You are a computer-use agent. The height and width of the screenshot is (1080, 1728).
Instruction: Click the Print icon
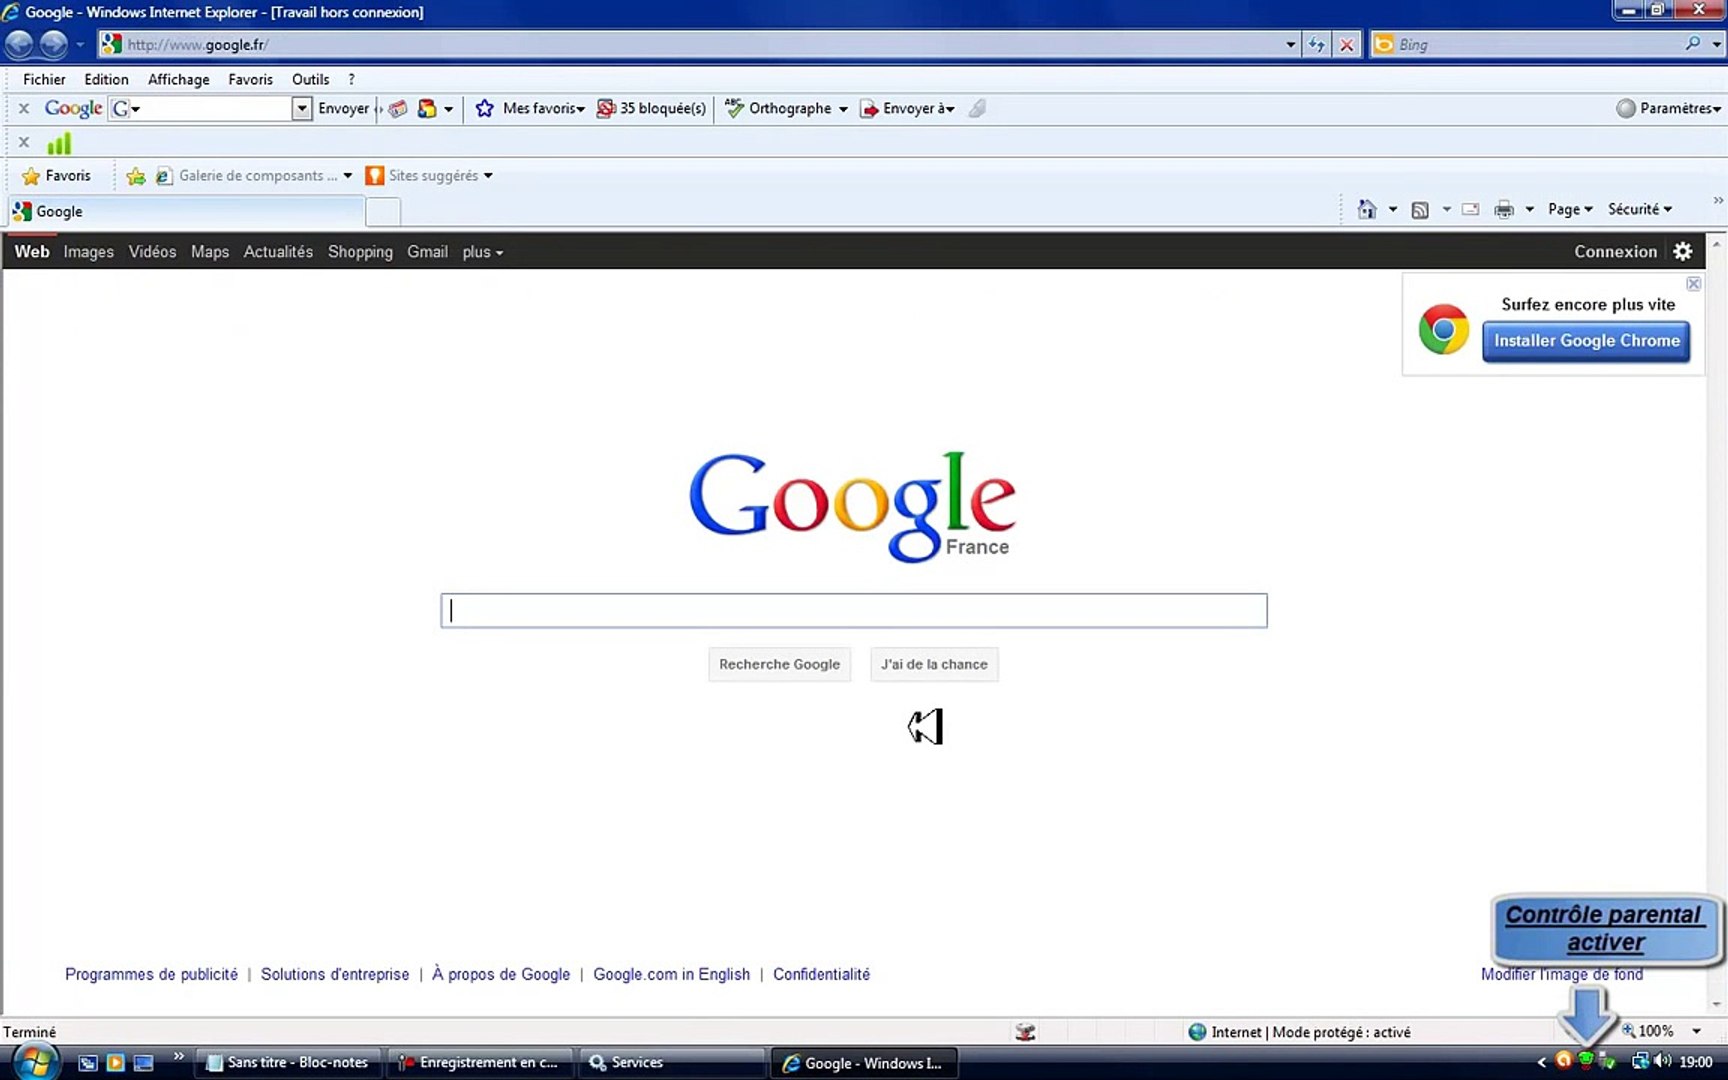1503,209
